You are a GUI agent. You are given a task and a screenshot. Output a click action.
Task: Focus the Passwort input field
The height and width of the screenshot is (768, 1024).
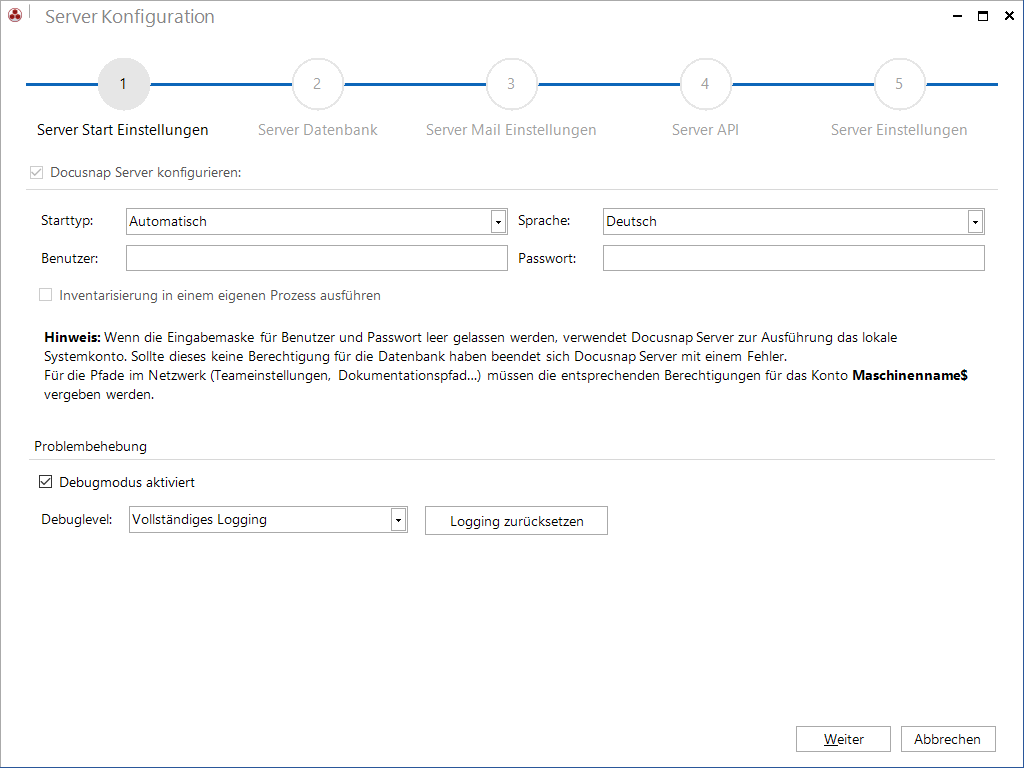(x=793, y=258)
